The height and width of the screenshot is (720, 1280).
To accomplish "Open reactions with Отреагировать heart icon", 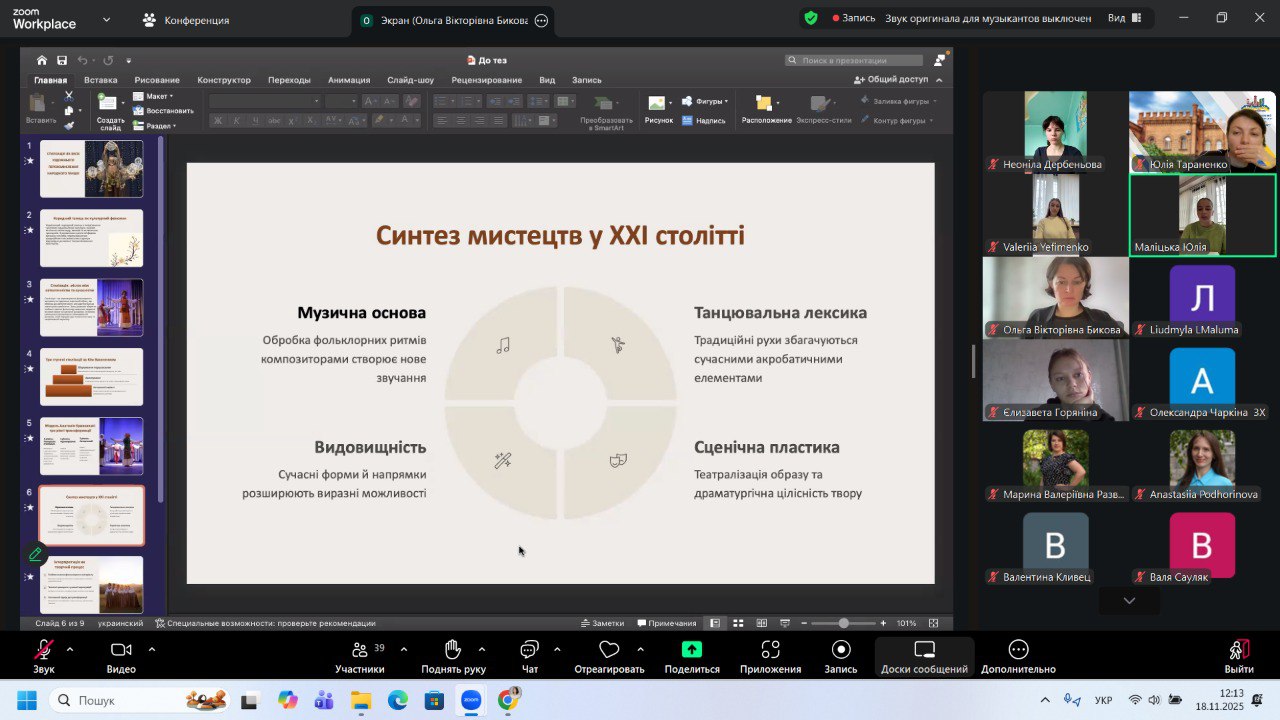I will pyautogui.click(x=609, y=651).
